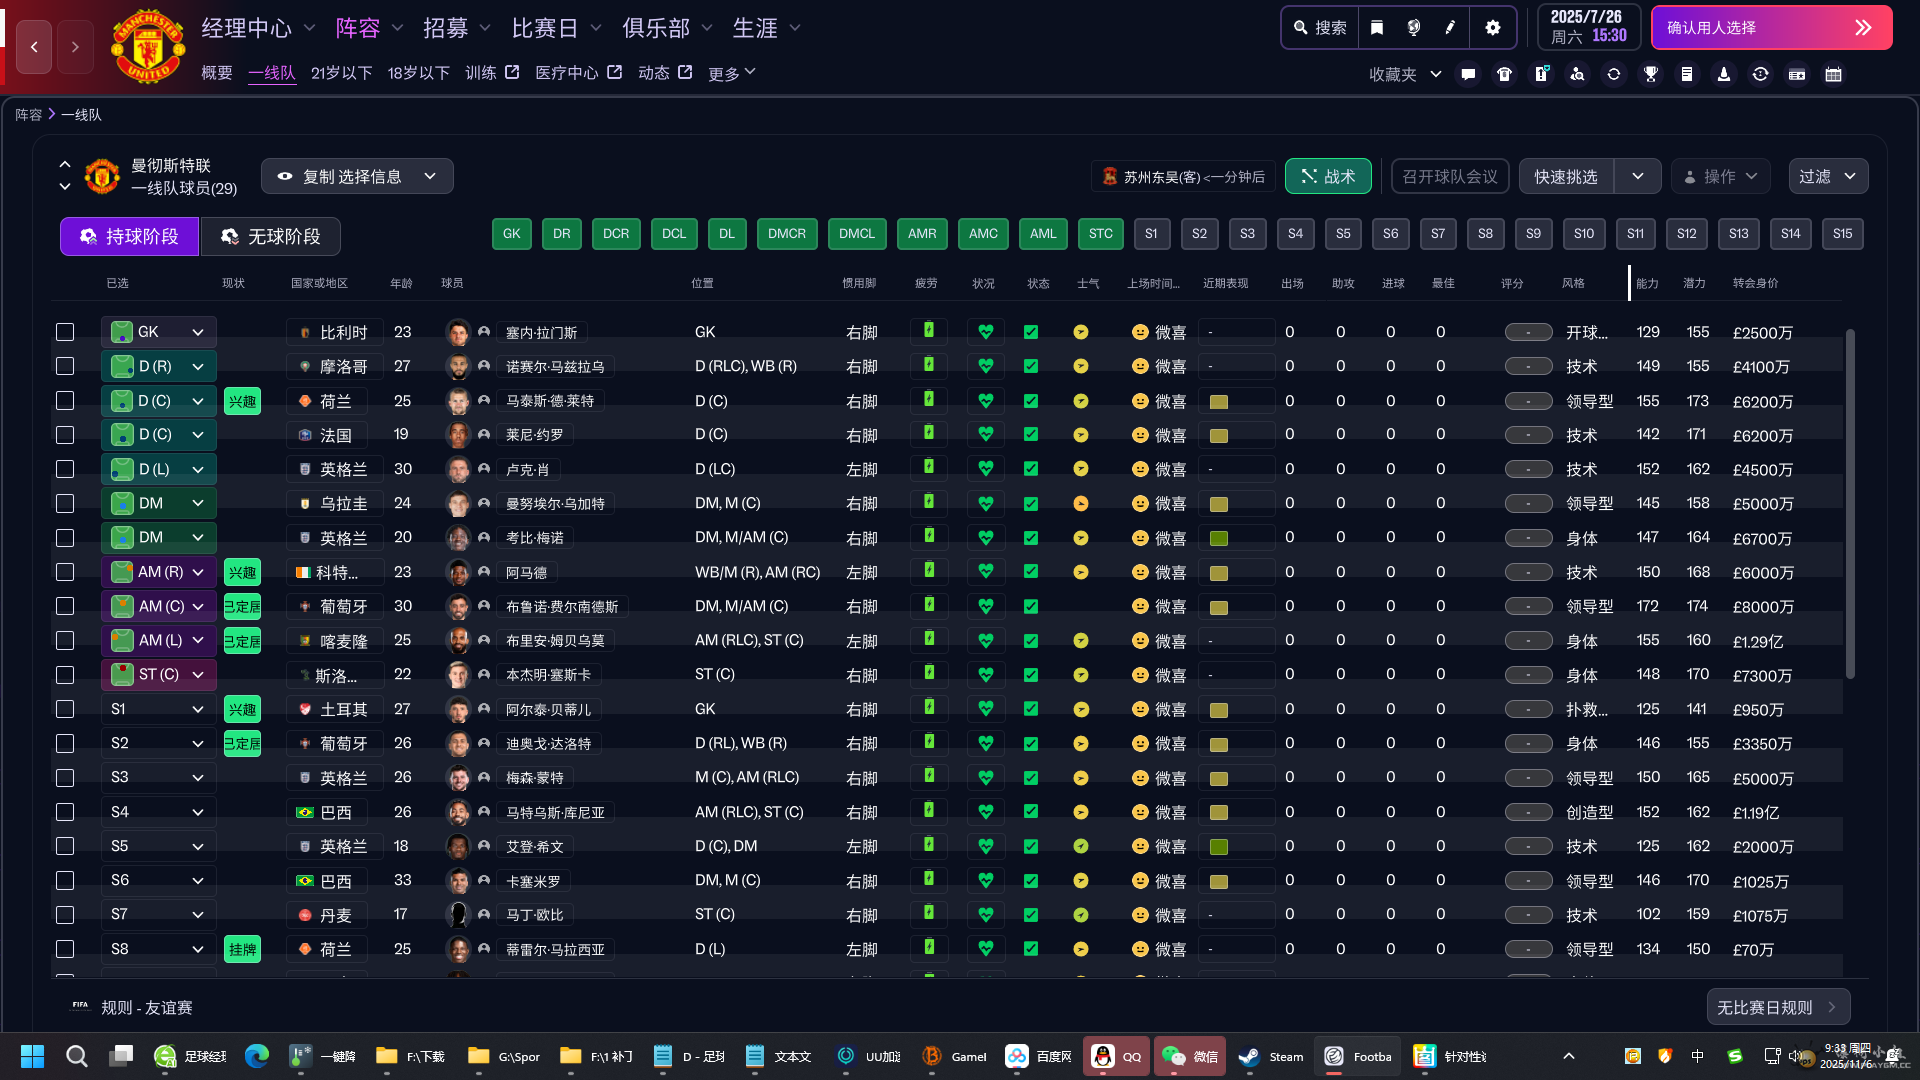Click the pencil edit icon
This screenshot has height=1080, width=1920.
point(1450,28)
